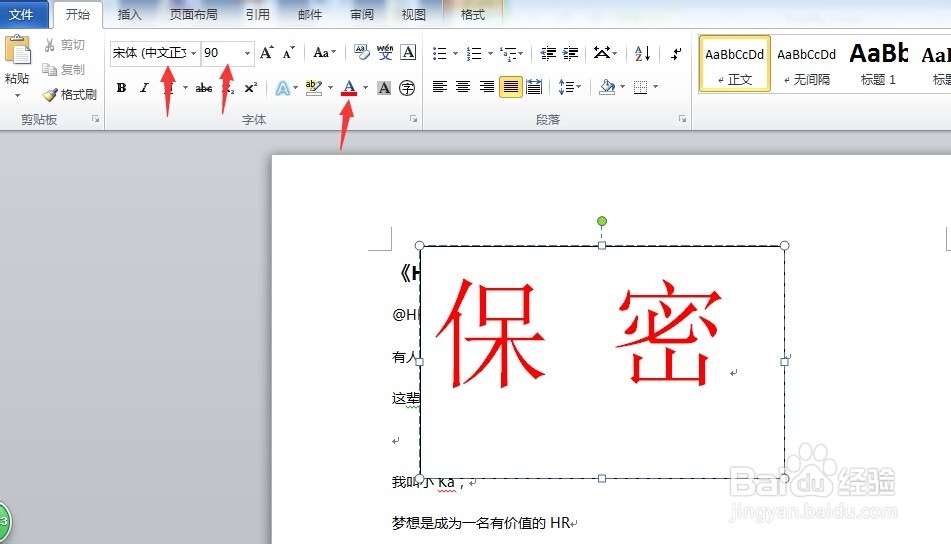Image resolution: width=951 pixels, height=544 pixels.
Task: Apply the 正文 style
Action: 734,64
